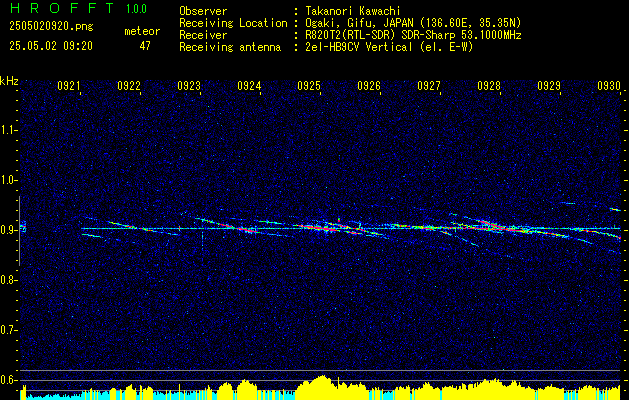Click the HROFFT title text

click(61, 8)
